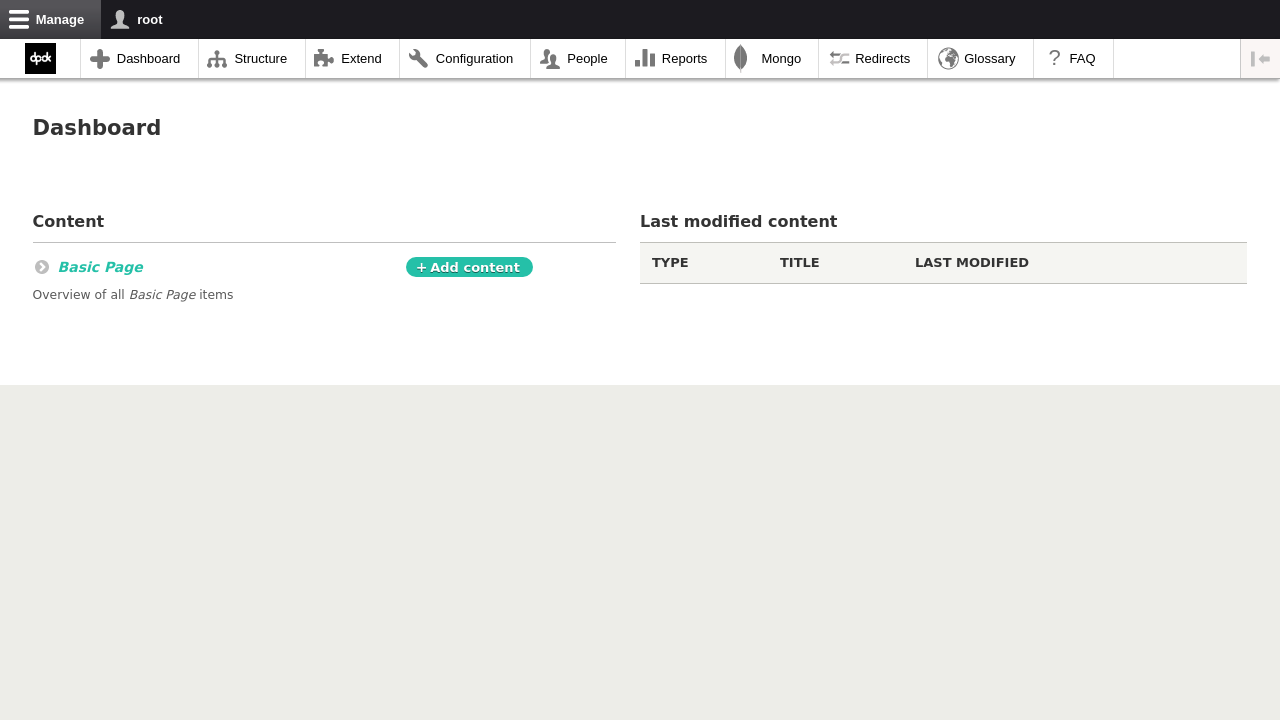Click the Content section heading
The height and width of the screenshot is (720, 1280).
(x=68, y=222)
